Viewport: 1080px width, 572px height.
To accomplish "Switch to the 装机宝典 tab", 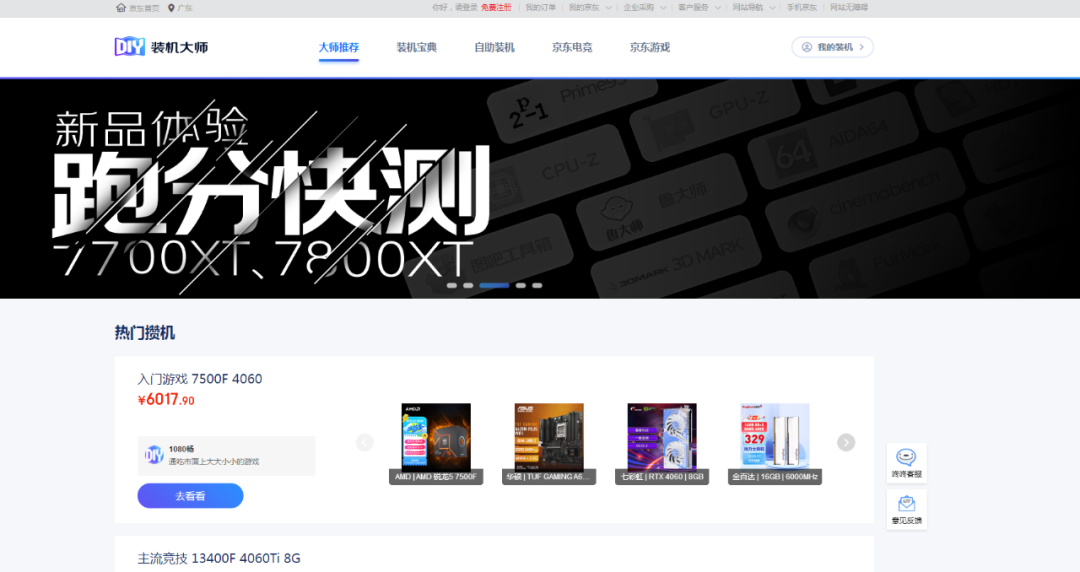I will (x=417, y=48).
